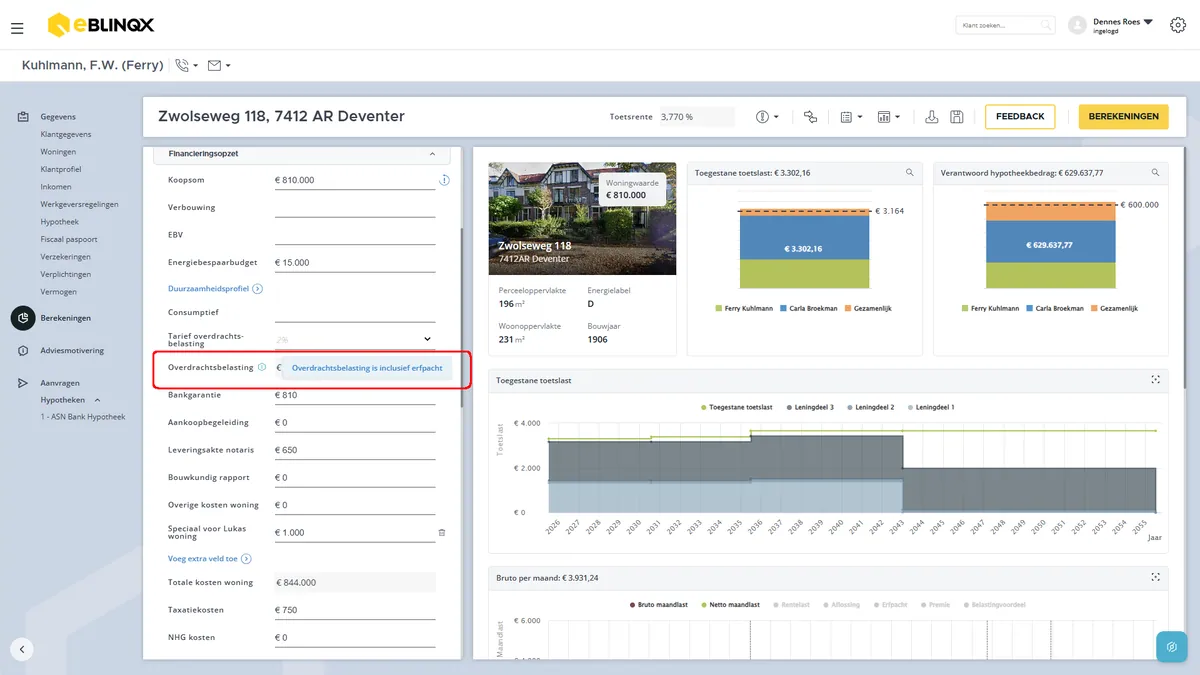This screenshot has width=1200, height=675.
Task: Toggle the Netto maandlast legend series
Action: 731,605
